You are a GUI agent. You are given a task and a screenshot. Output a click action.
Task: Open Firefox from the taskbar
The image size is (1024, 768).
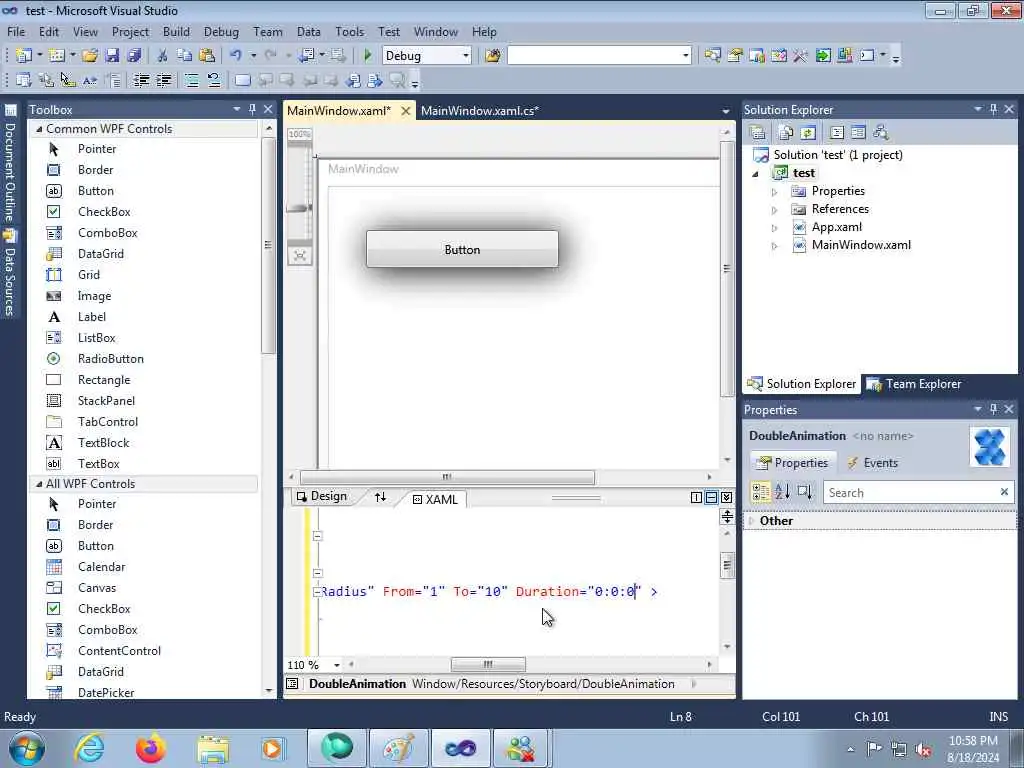coord(150,748)
